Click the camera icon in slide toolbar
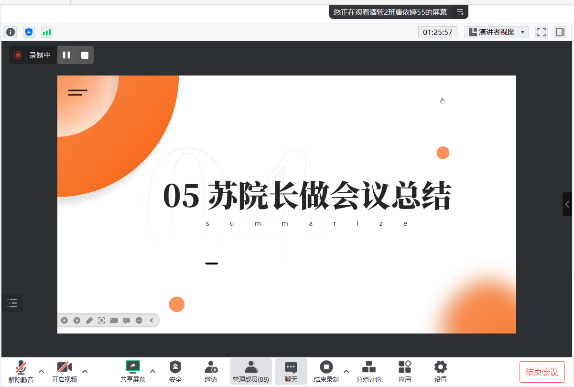 tap(114, 320)
